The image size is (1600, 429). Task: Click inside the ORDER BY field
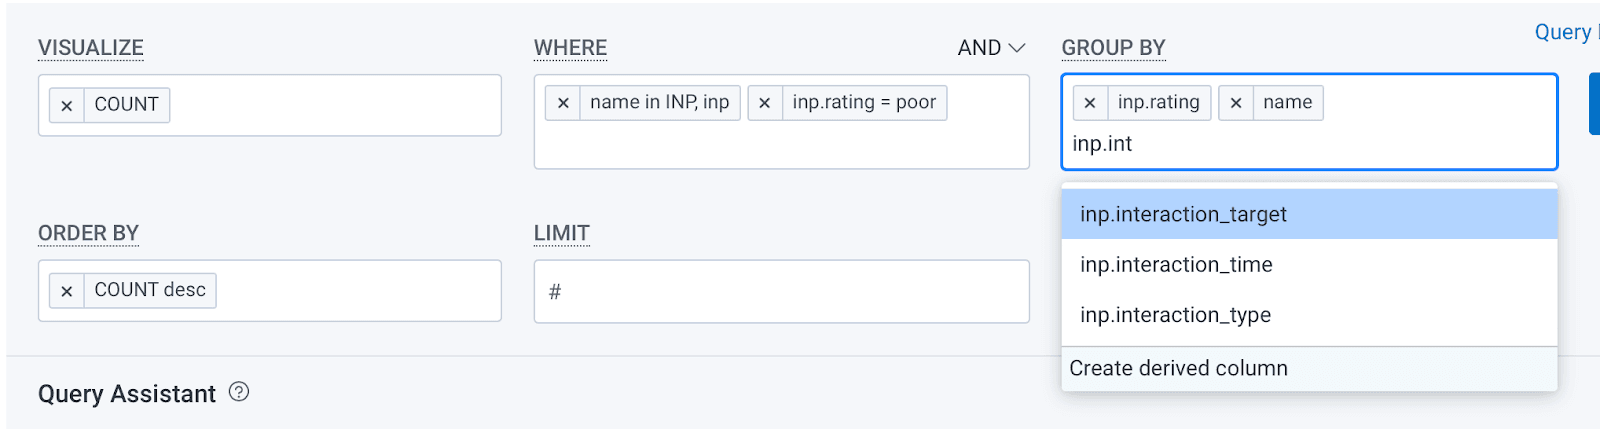click(350, 291)
